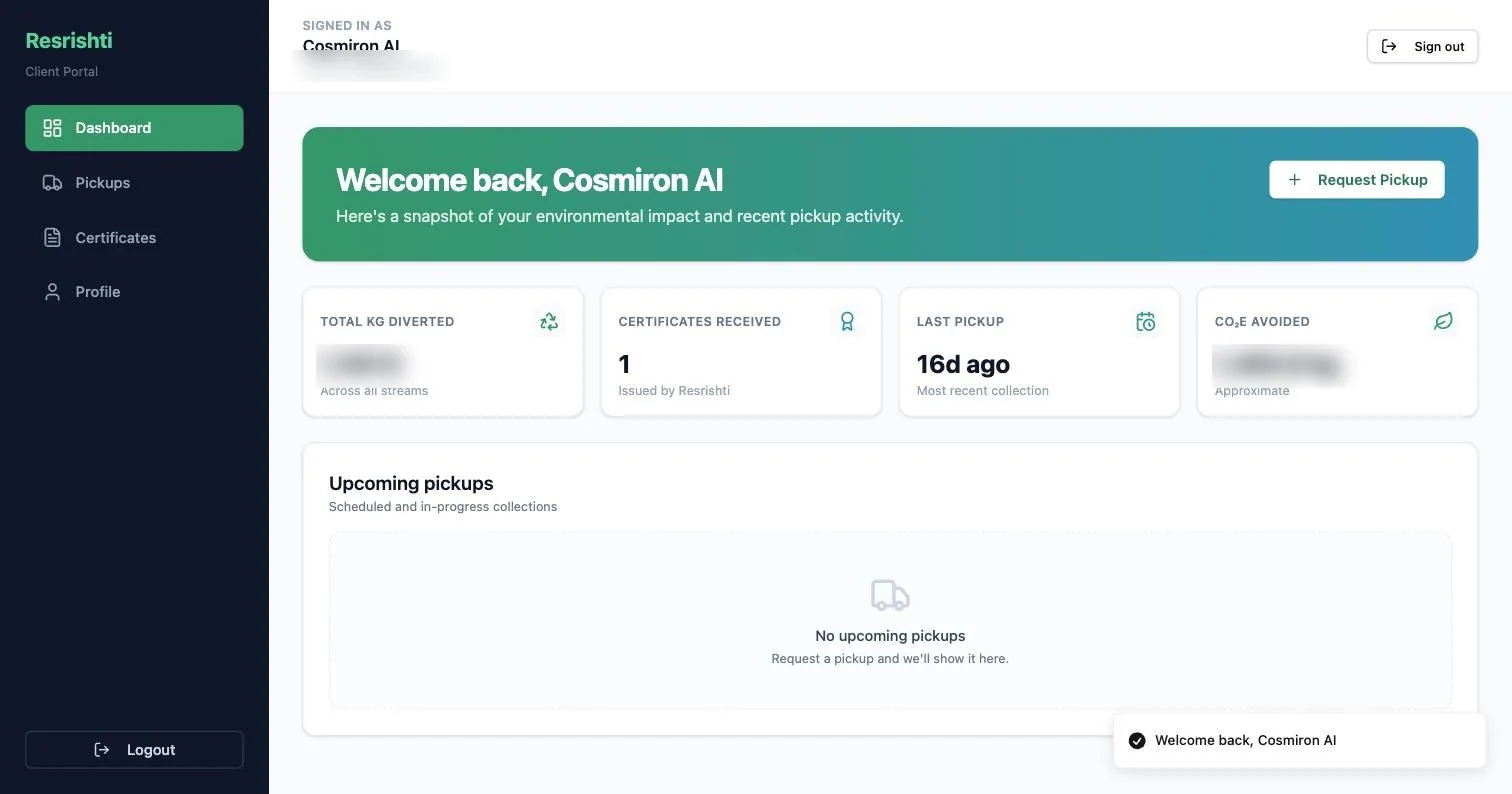The width and height of the screenshot is (1512, 794).
Task: Click the "No upcoming pickups" text
Action: tap(890, 636)
